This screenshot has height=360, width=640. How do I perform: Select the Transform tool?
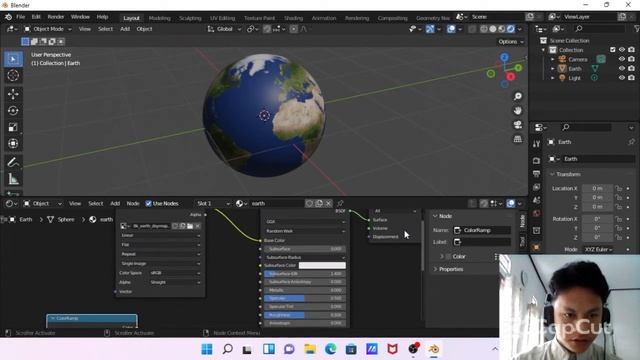point(13,143)
